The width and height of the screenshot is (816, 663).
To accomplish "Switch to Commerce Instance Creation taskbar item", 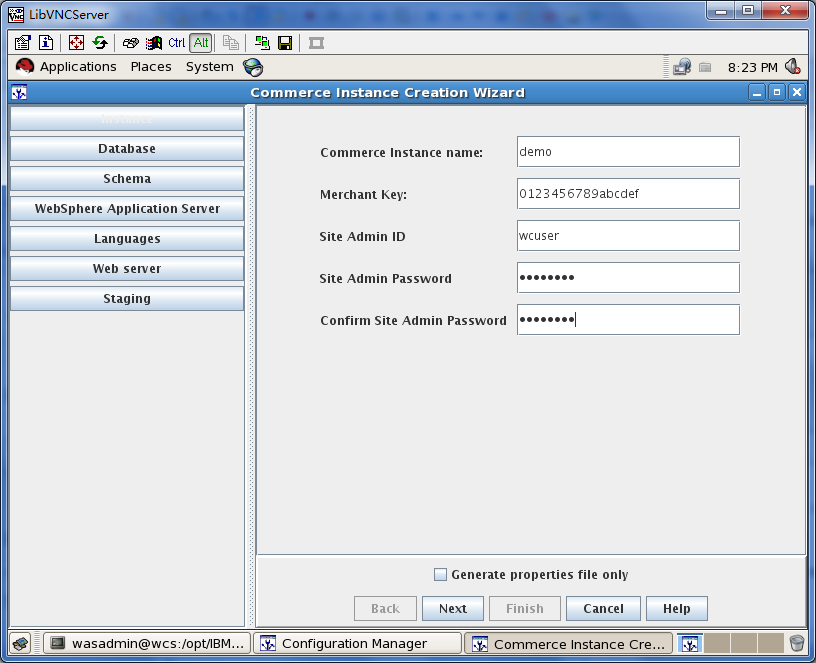I will point(568,644).
